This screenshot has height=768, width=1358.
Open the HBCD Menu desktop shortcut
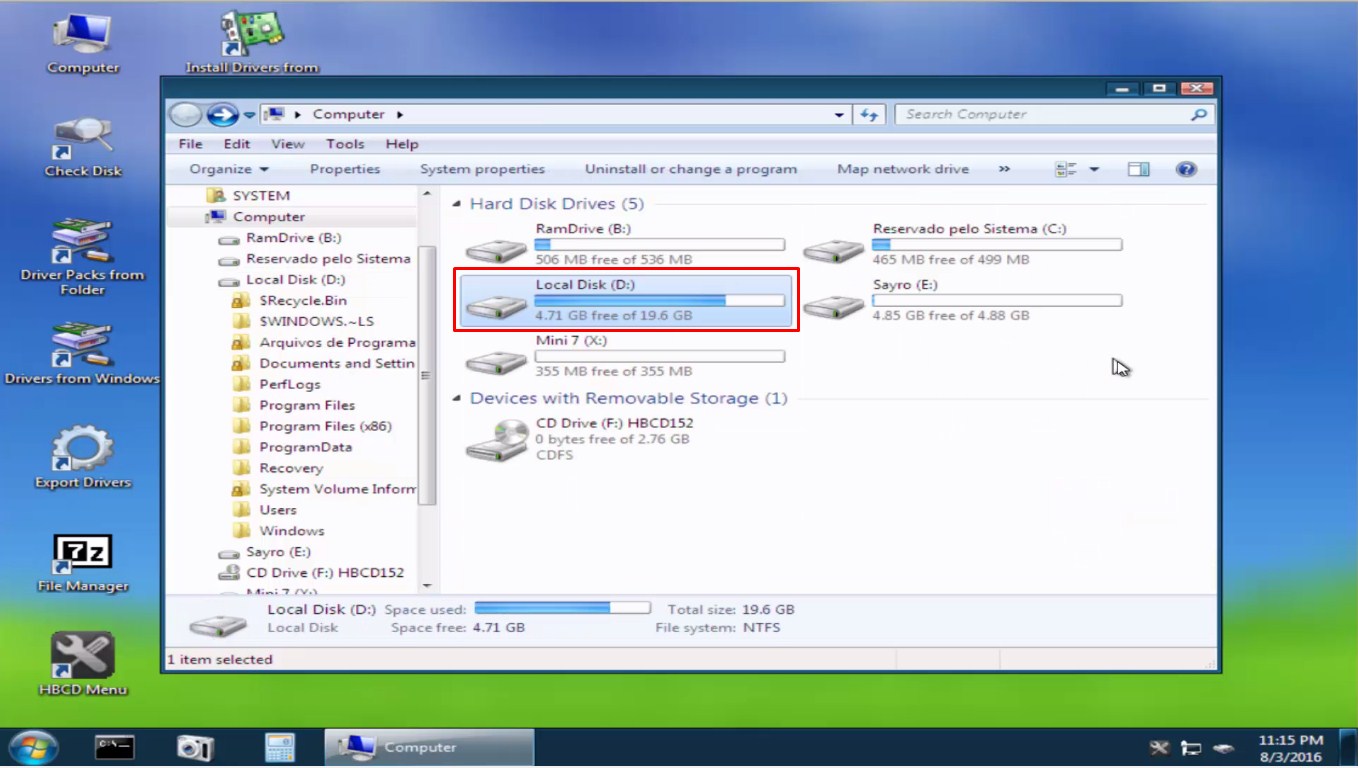click(x=83, y=664)
